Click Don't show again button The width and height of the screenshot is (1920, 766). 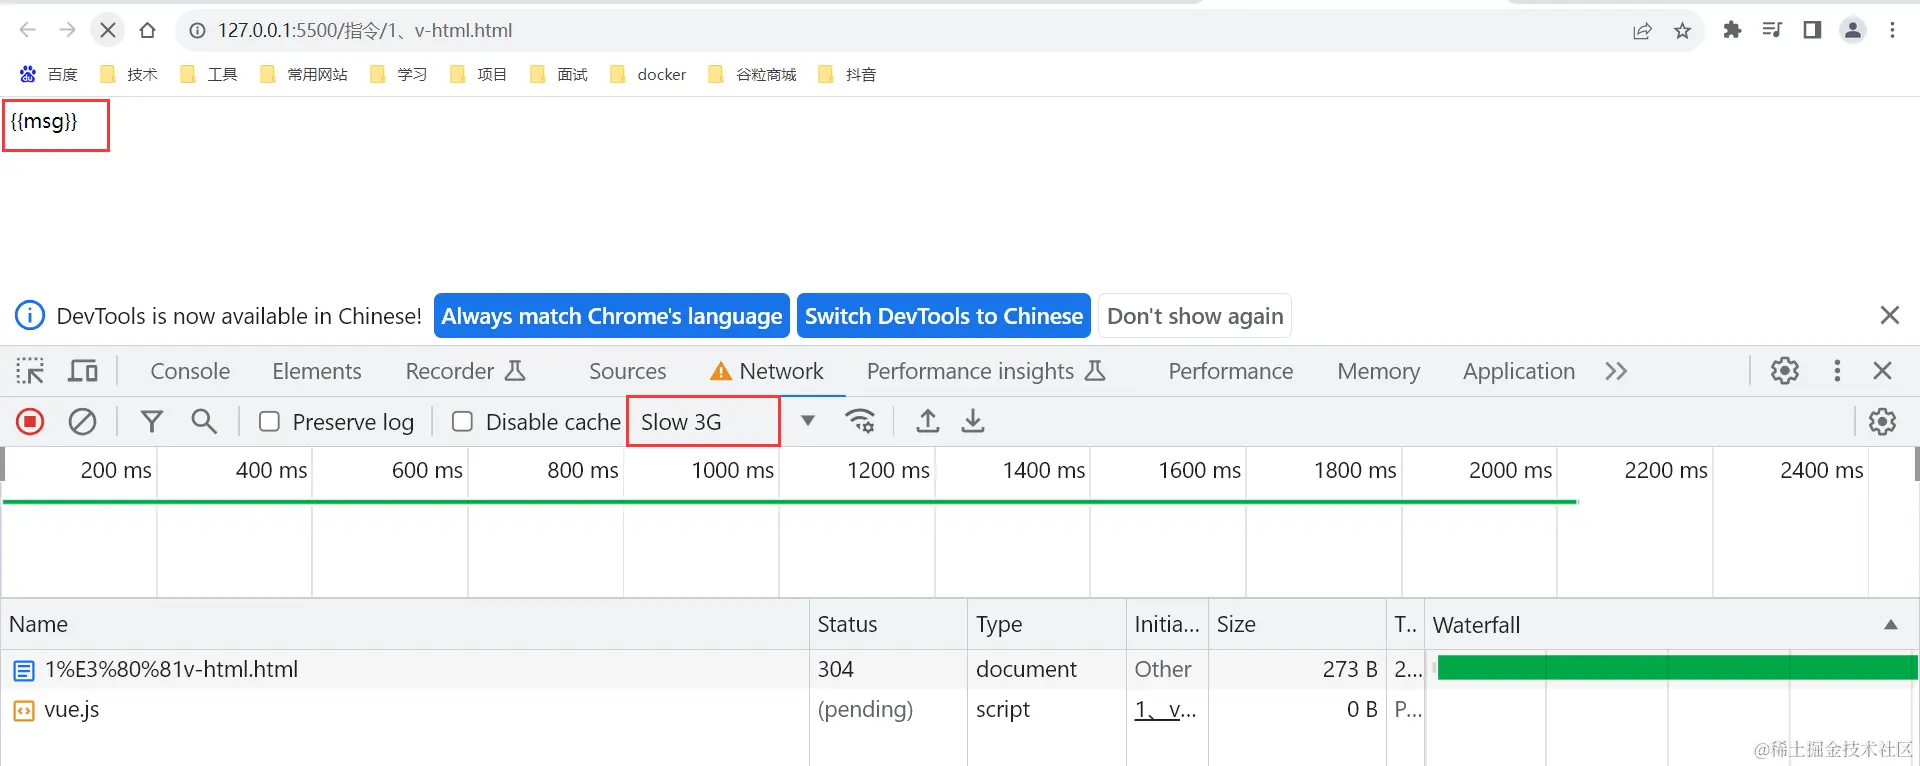[x=1194, y=316]
